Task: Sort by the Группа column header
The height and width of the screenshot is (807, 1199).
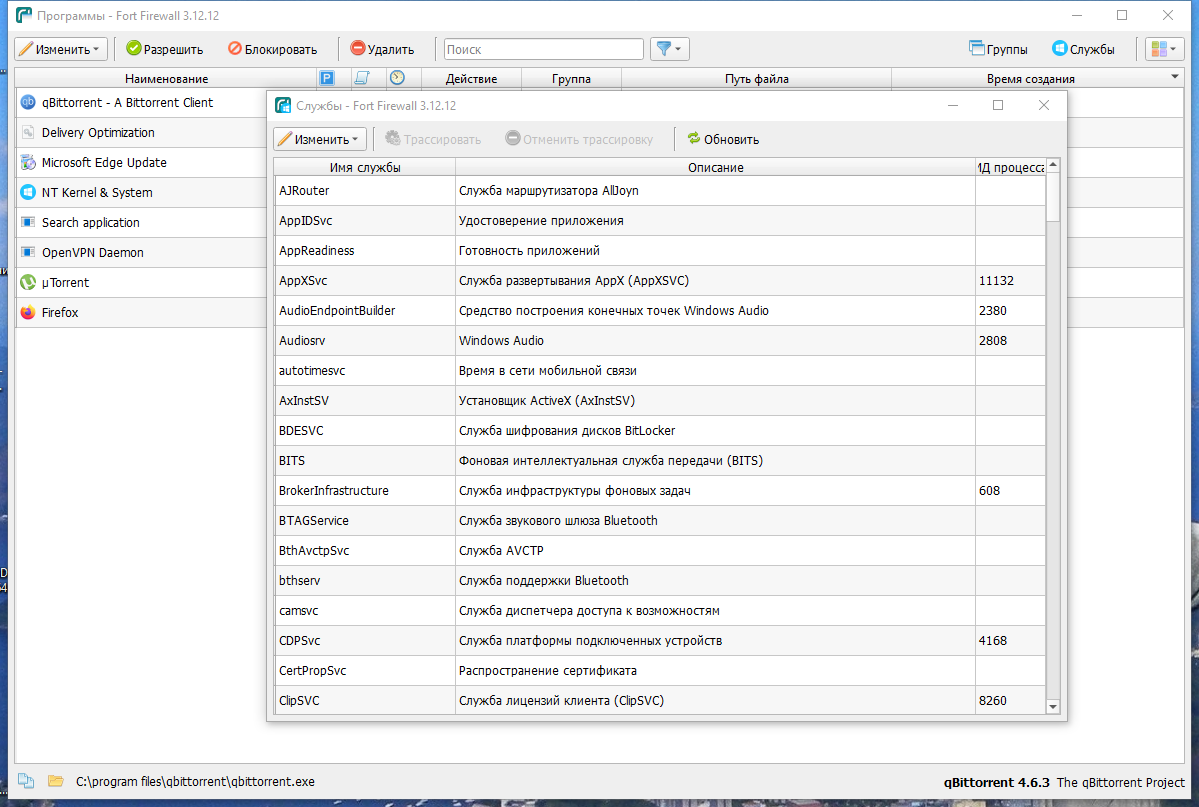Action: pos(571,78)
